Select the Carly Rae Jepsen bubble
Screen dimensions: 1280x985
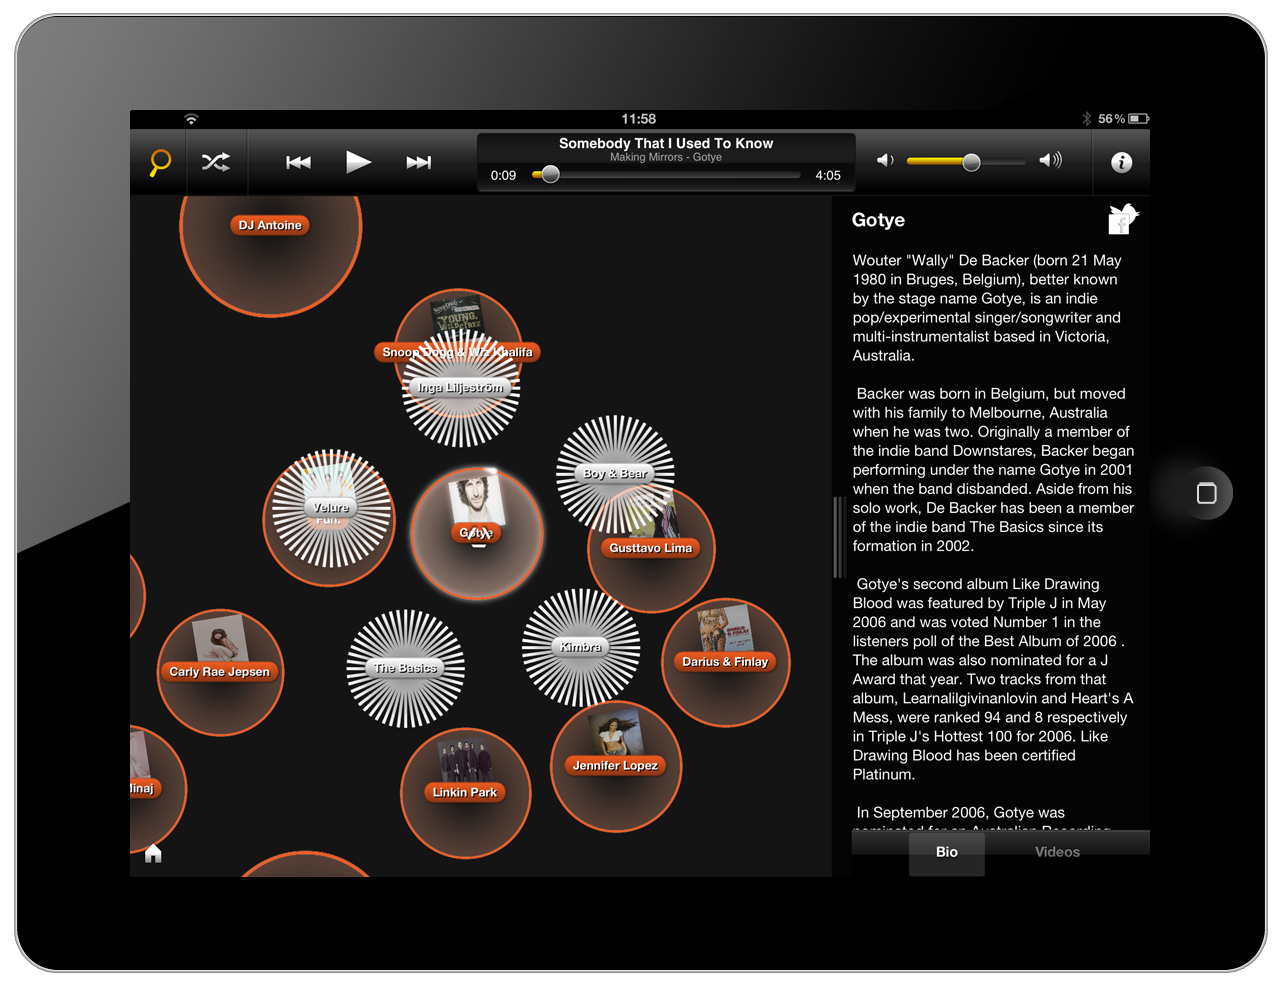tap(220, 672)
